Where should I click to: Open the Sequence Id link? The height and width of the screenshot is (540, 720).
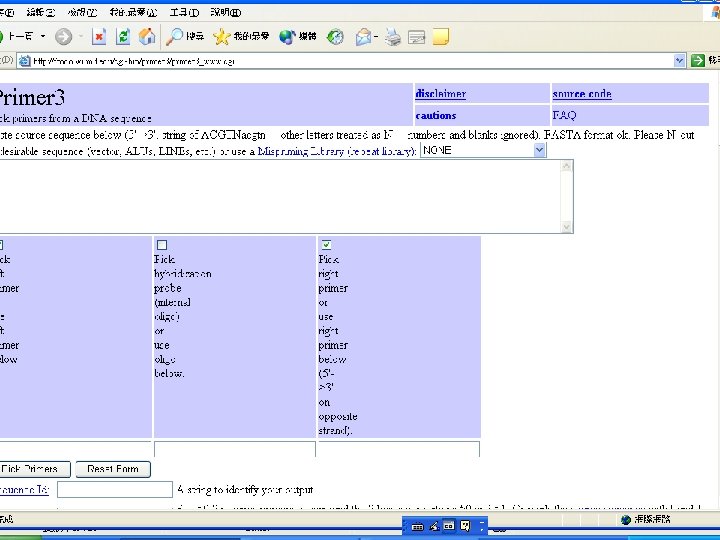point(24,489)
